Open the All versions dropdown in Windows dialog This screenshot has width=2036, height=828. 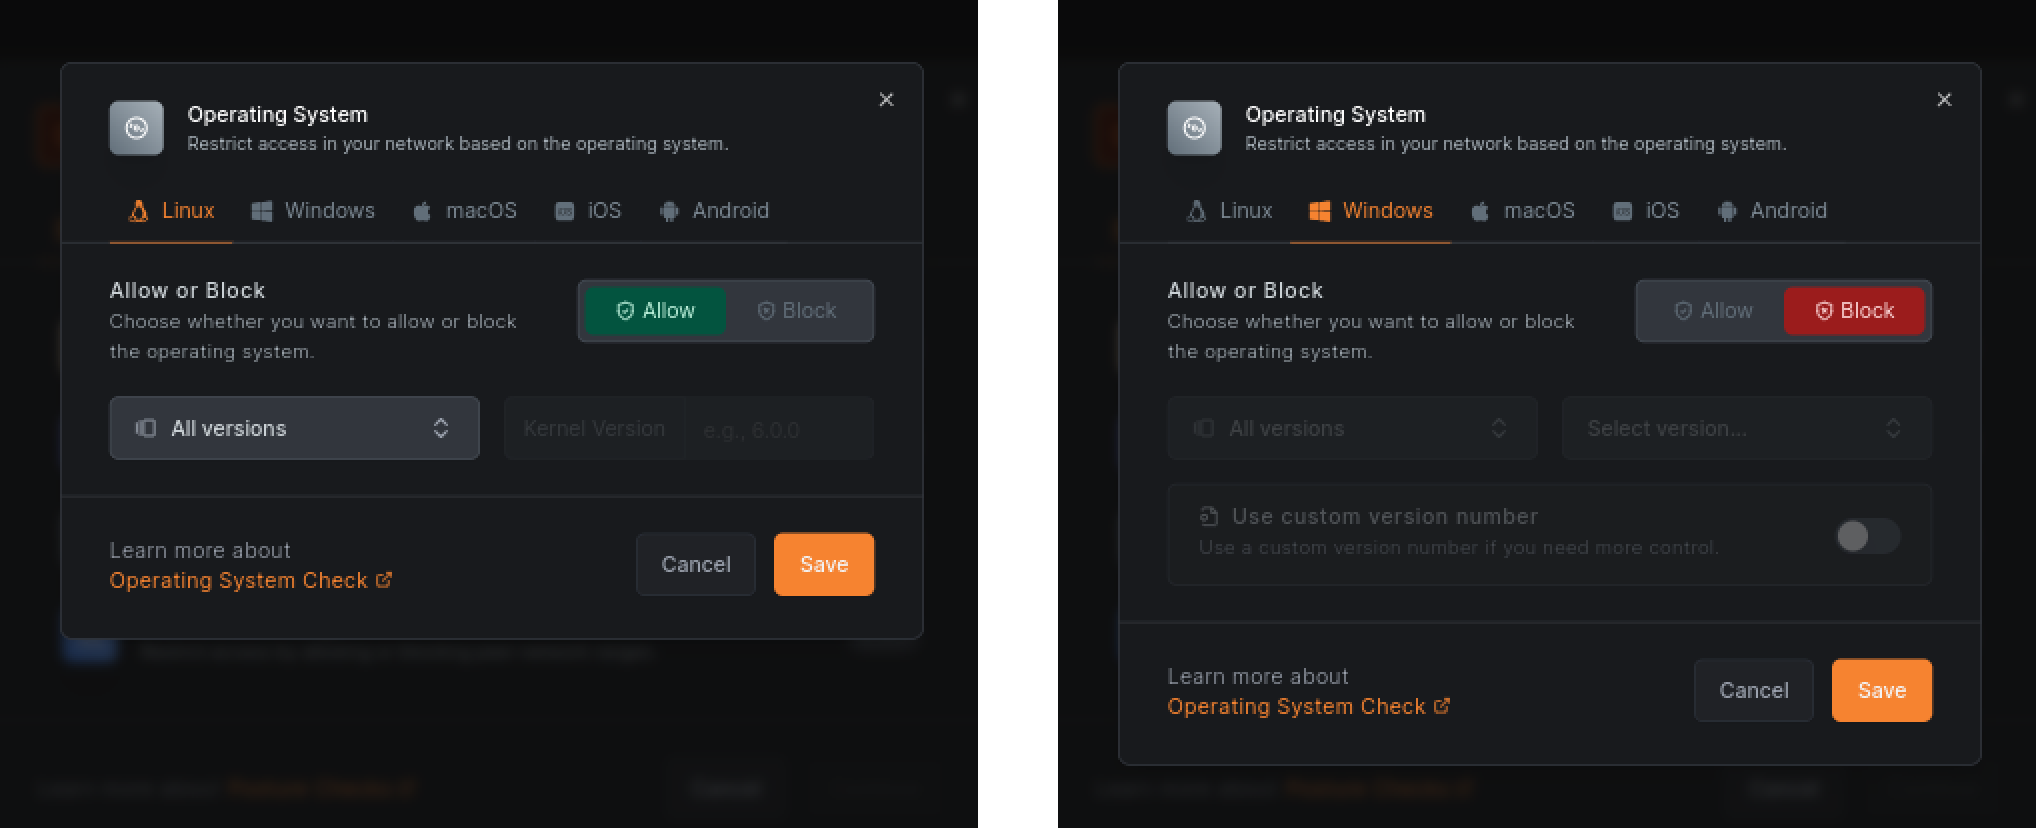click(1351, 428)
